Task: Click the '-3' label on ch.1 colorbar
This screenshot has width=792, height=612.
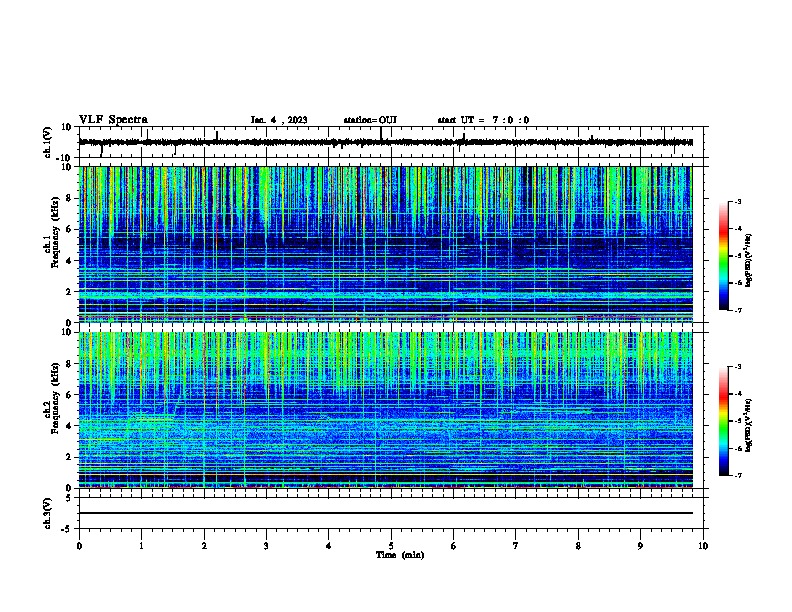Action: (x=737, y=201)
